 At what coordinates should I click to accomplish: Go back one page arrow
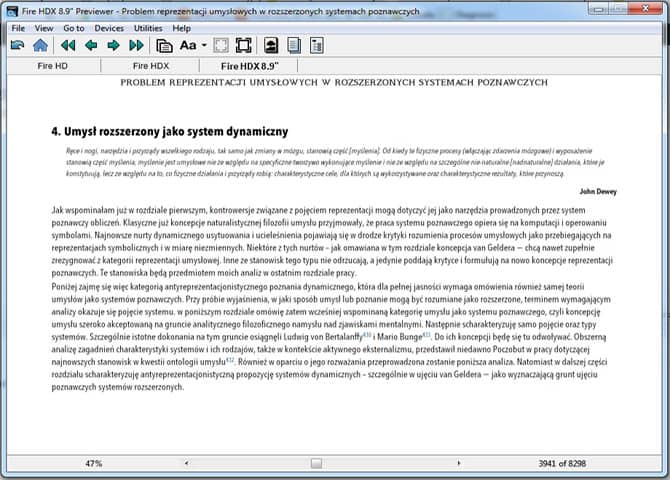pyautogui.click(x=91, y=45)
